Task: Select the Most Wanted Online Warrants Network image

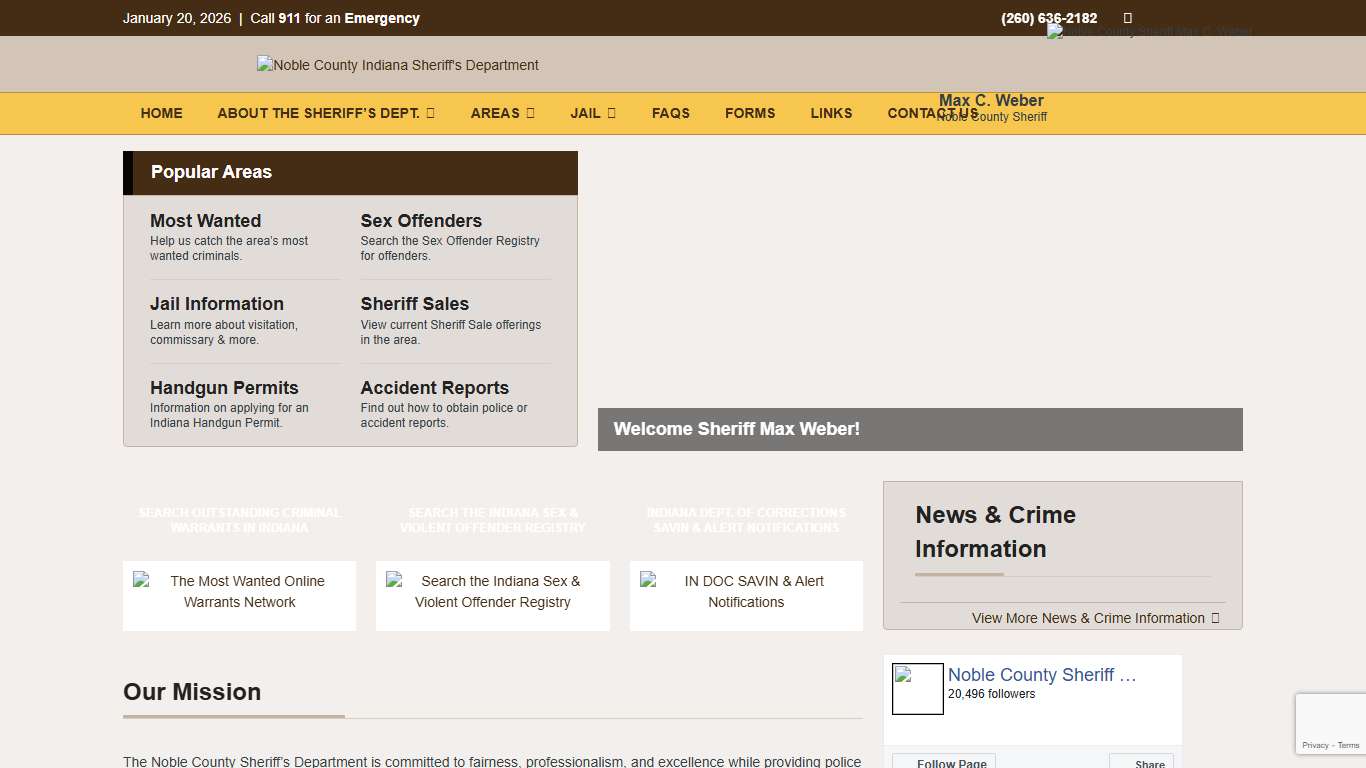Action: [239, 592]
